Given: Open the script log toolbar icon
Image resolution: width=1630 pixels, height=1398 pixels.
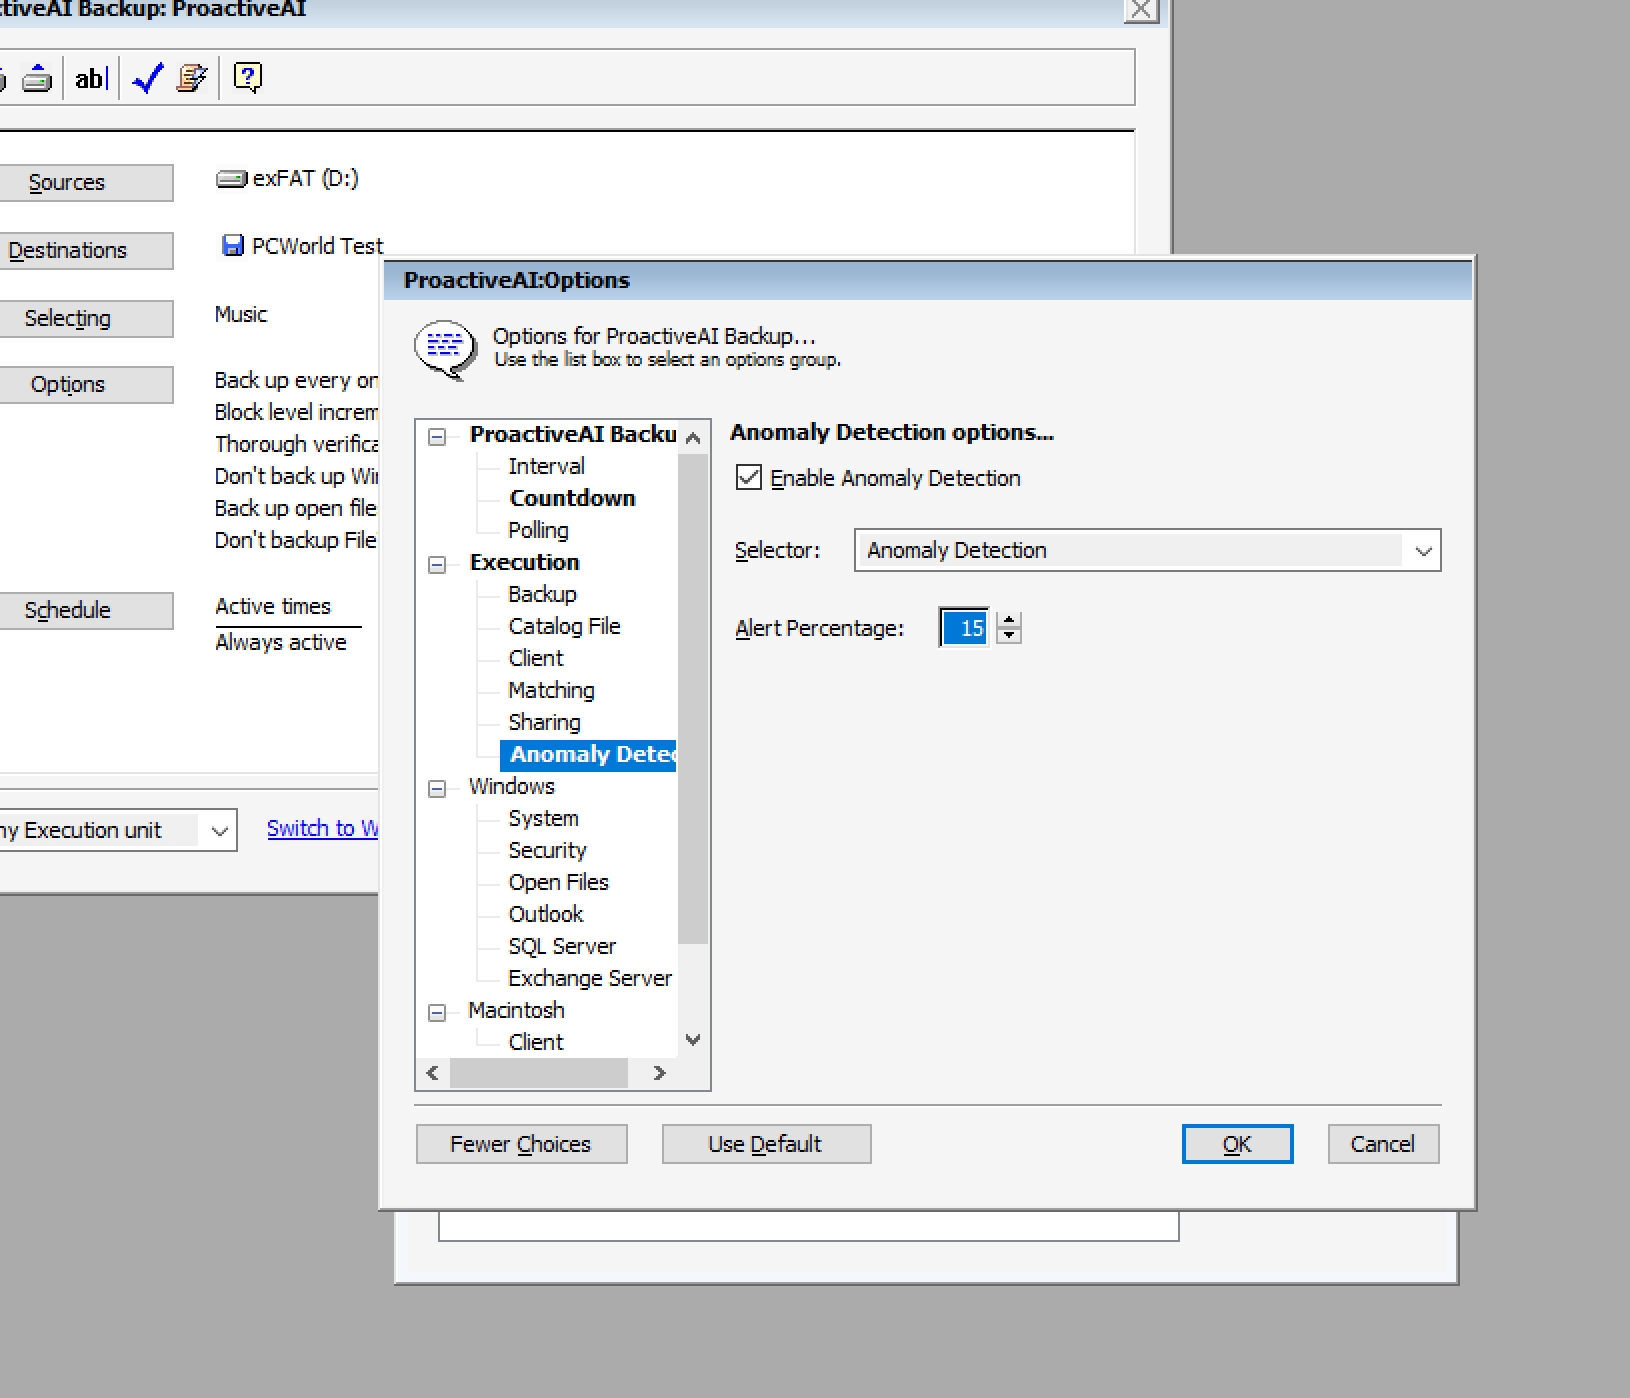Looking at the screenshot, I should pos(193,77).
